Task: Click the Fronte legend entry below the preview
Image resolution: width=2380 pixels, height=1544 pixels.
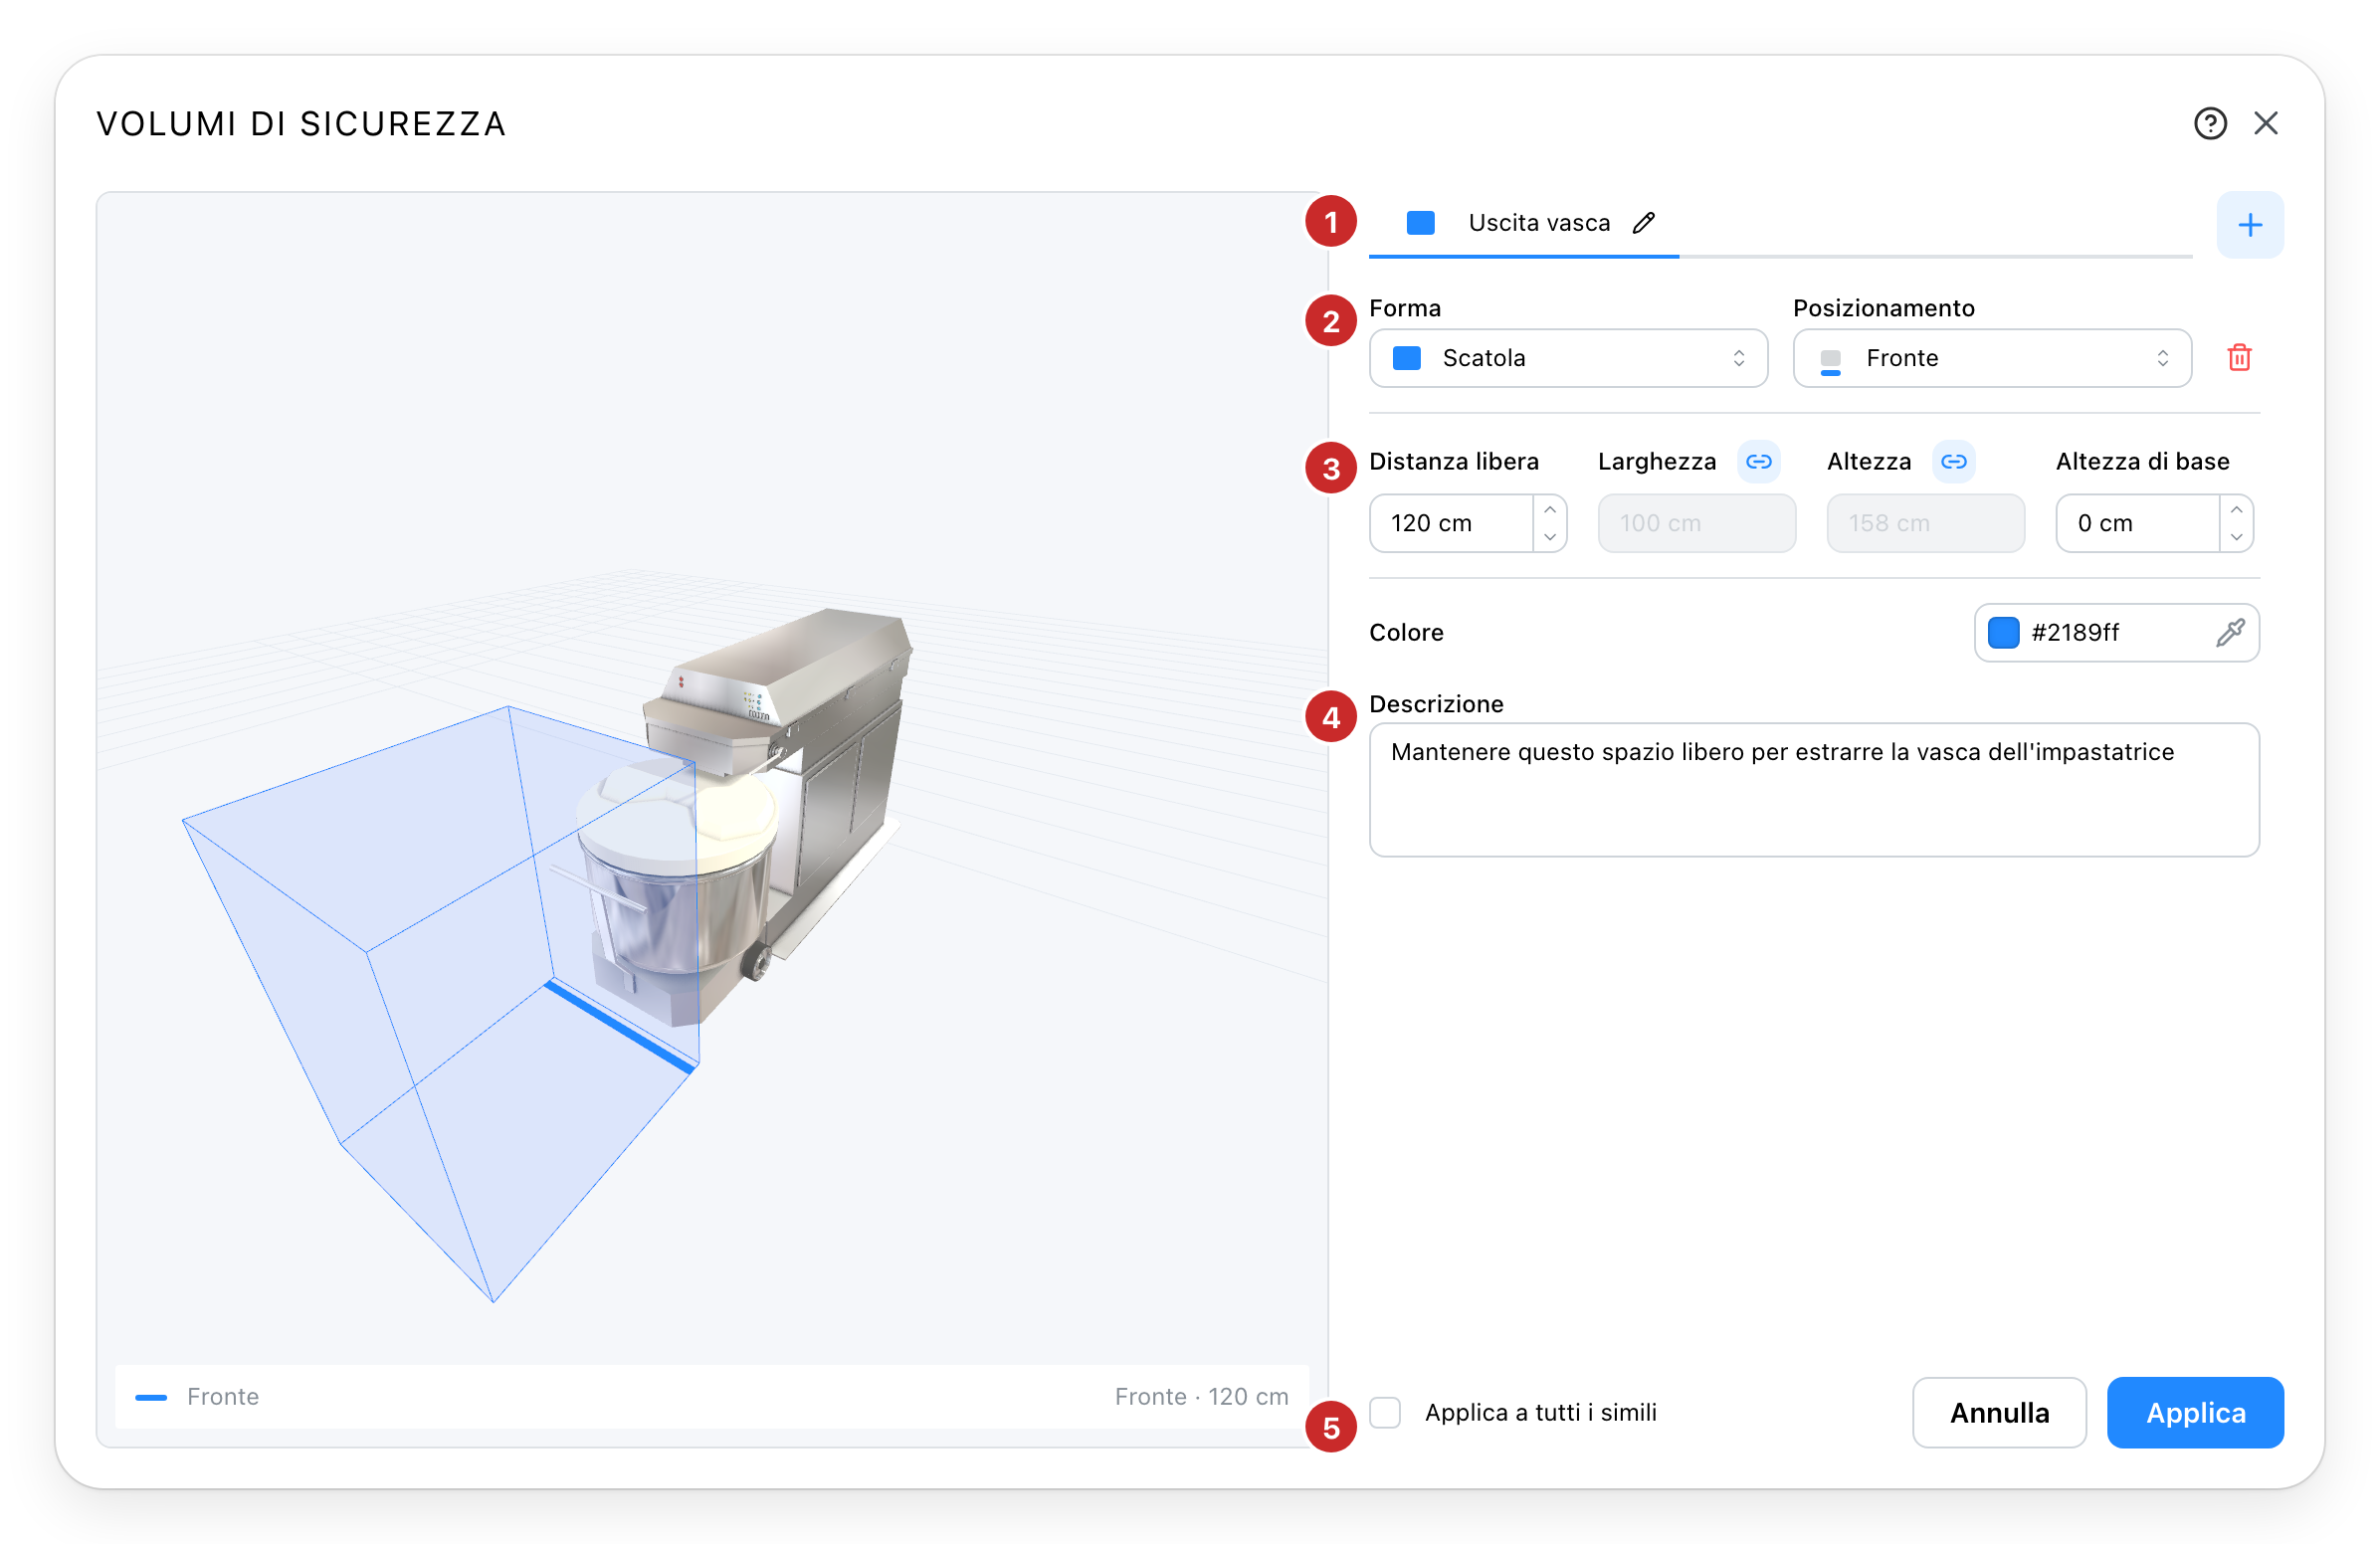Action: tap(198, 1396)
